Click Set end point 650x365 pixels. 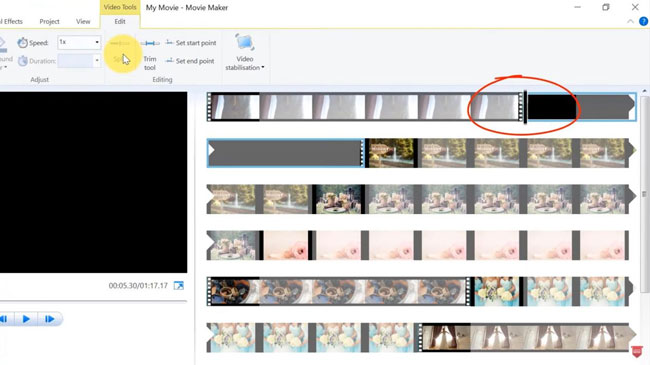point(190,61)
